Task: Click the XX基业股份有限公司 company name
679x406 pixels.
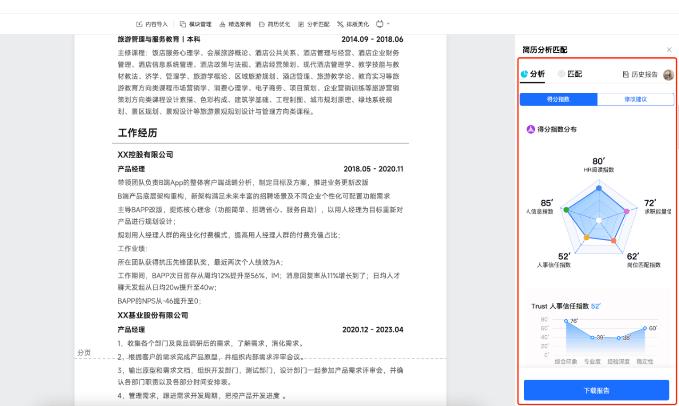Action: coord(153,315)
